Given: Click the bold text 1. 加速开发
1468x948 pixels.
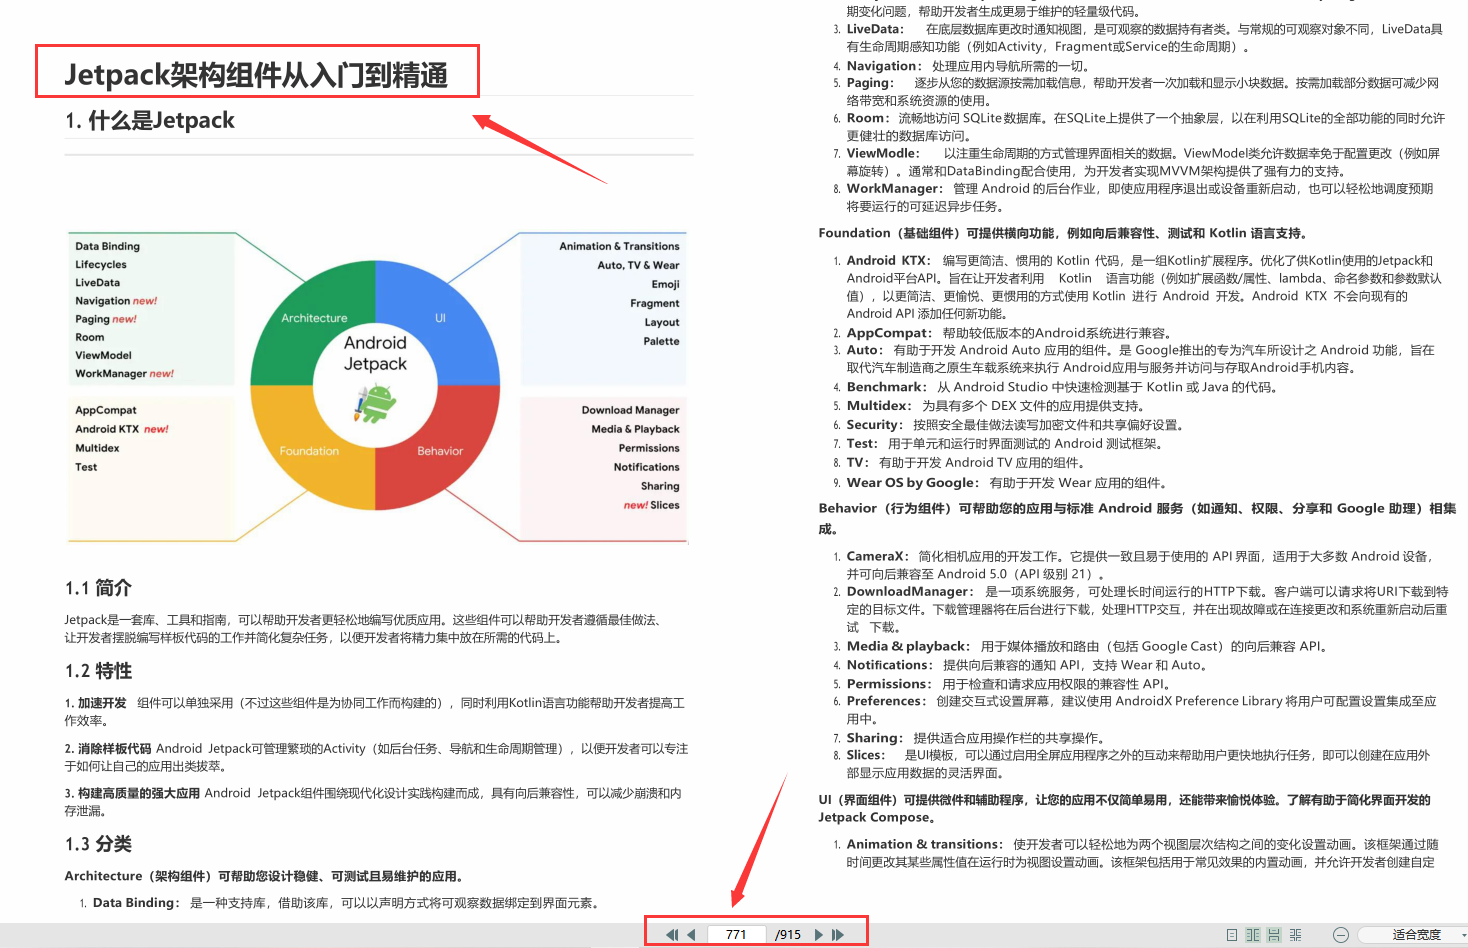Looking at the screenshot, I should [x=96, y=703].
